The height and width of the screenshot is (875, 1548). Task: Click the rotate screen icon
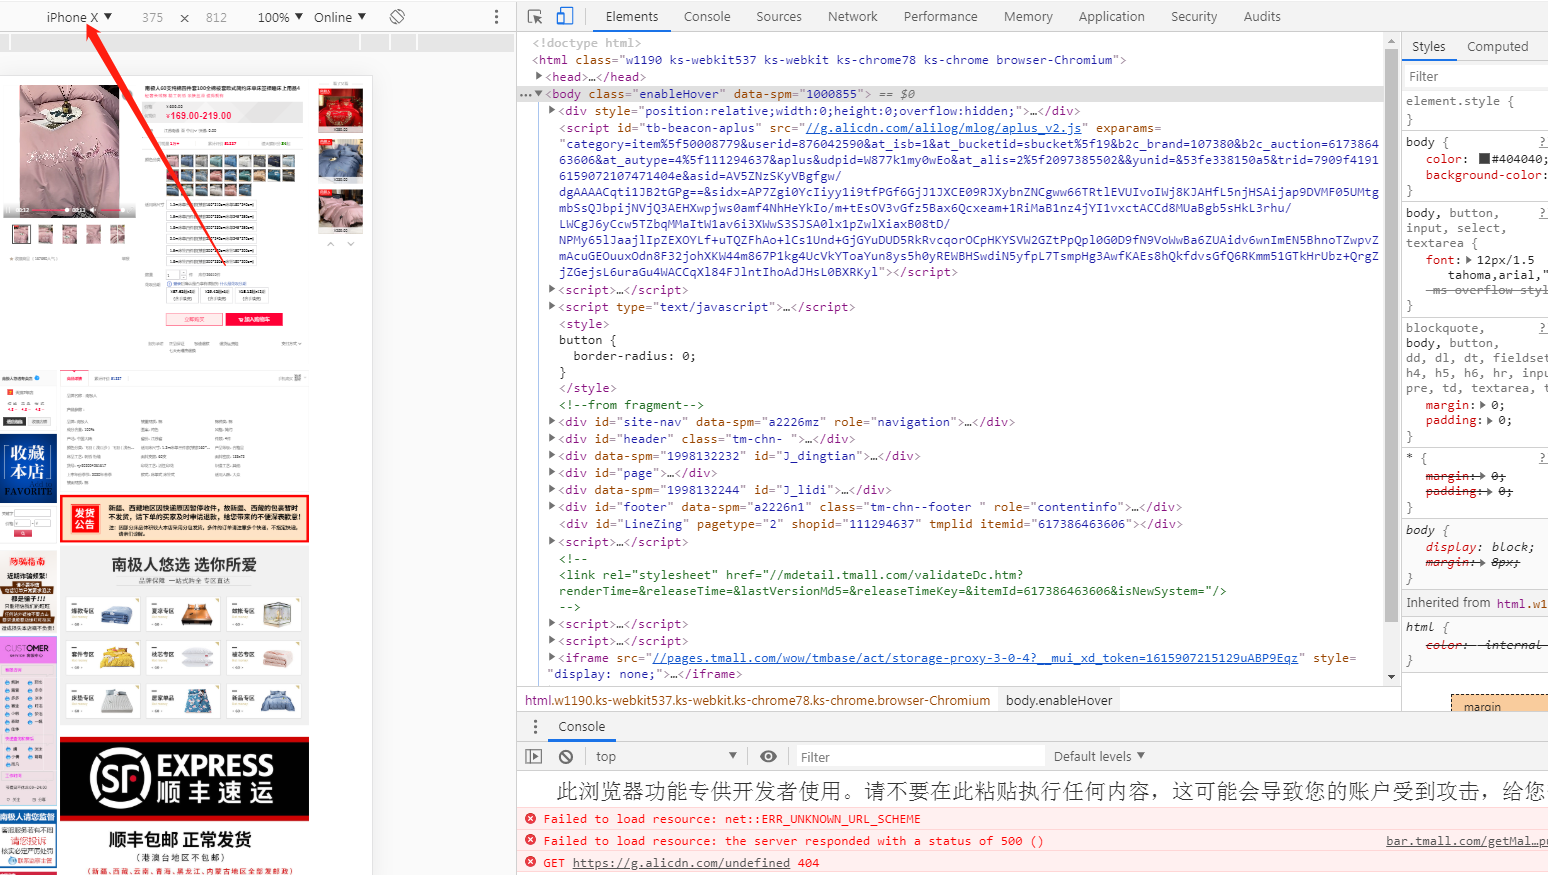(x=397, y=17)
